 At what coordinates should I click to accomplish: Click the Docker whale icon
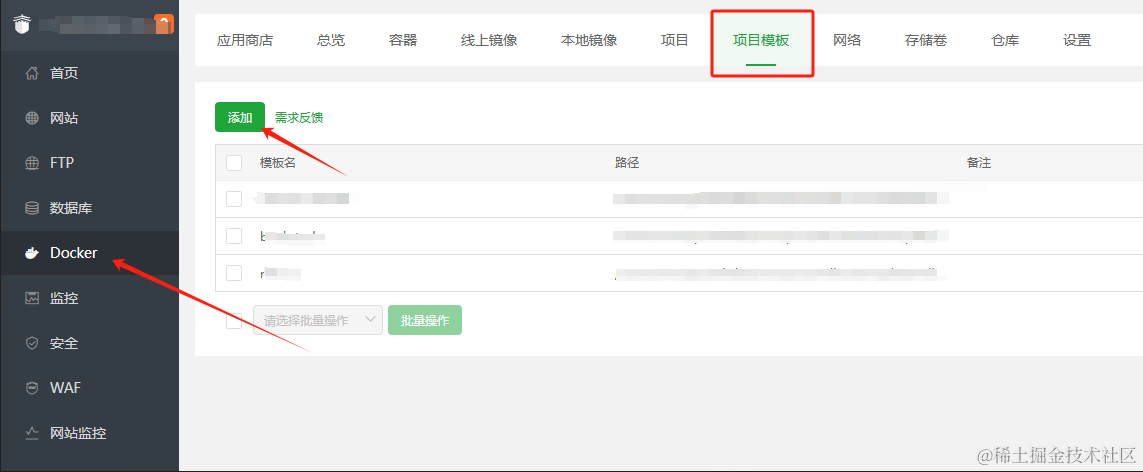point(31,253)
